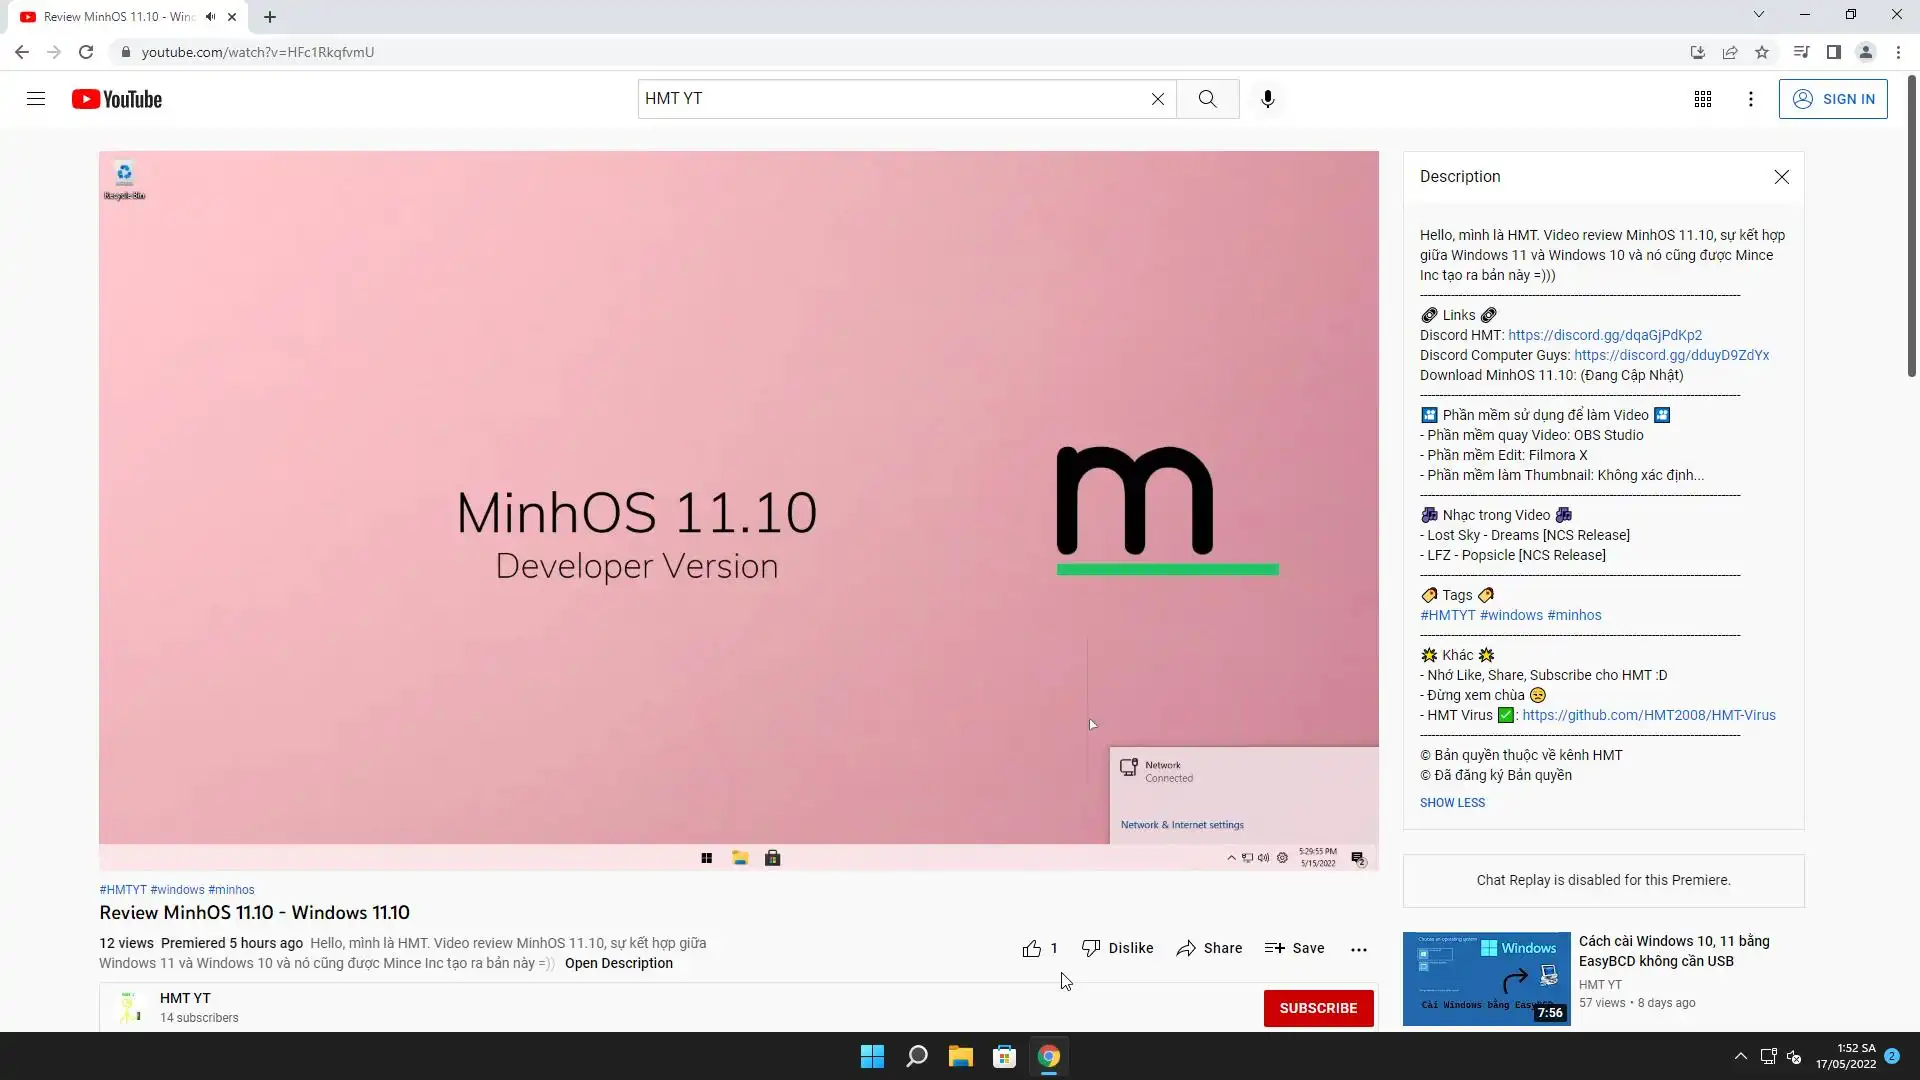Start voice search with microphone icon
The image size is (1920, 1080).
click(1267, 99)
